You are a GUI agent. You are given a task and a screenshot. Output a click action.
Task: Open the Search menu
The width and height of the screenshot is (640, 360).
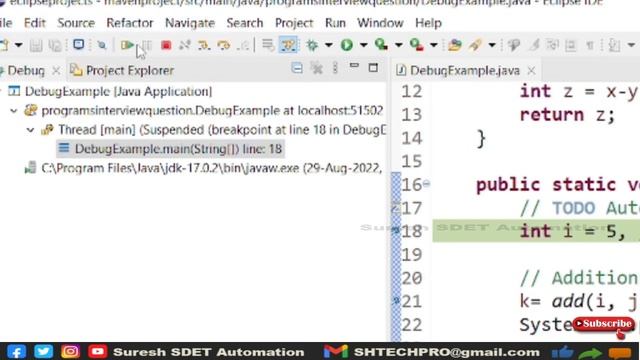(x=245, y=23)
